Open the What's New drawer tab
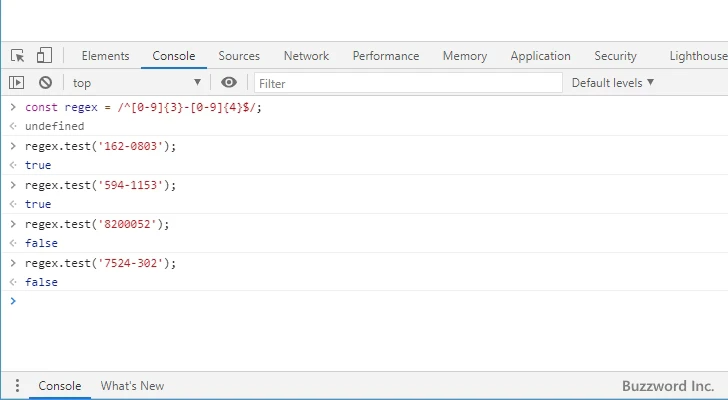The height and width of the screenshot is (400, 728). (132, 386)
